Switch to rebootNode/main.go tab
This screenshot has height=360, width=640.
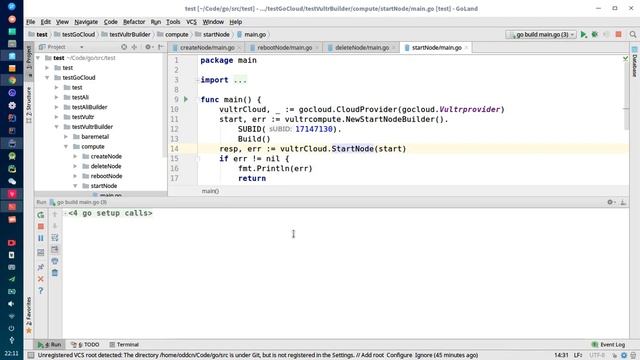[x=283, y=48]
